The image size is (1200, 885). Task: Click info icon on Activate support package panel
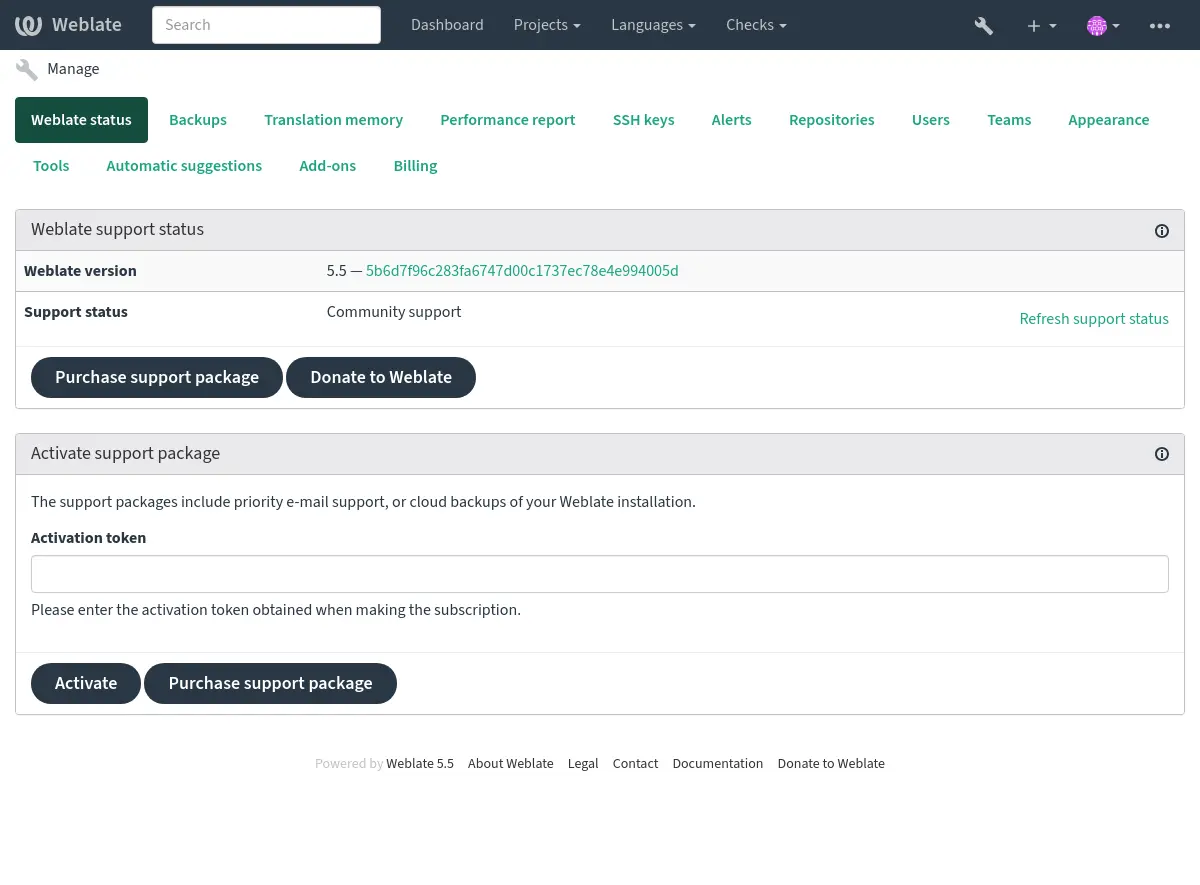[x=1162, y=454]
